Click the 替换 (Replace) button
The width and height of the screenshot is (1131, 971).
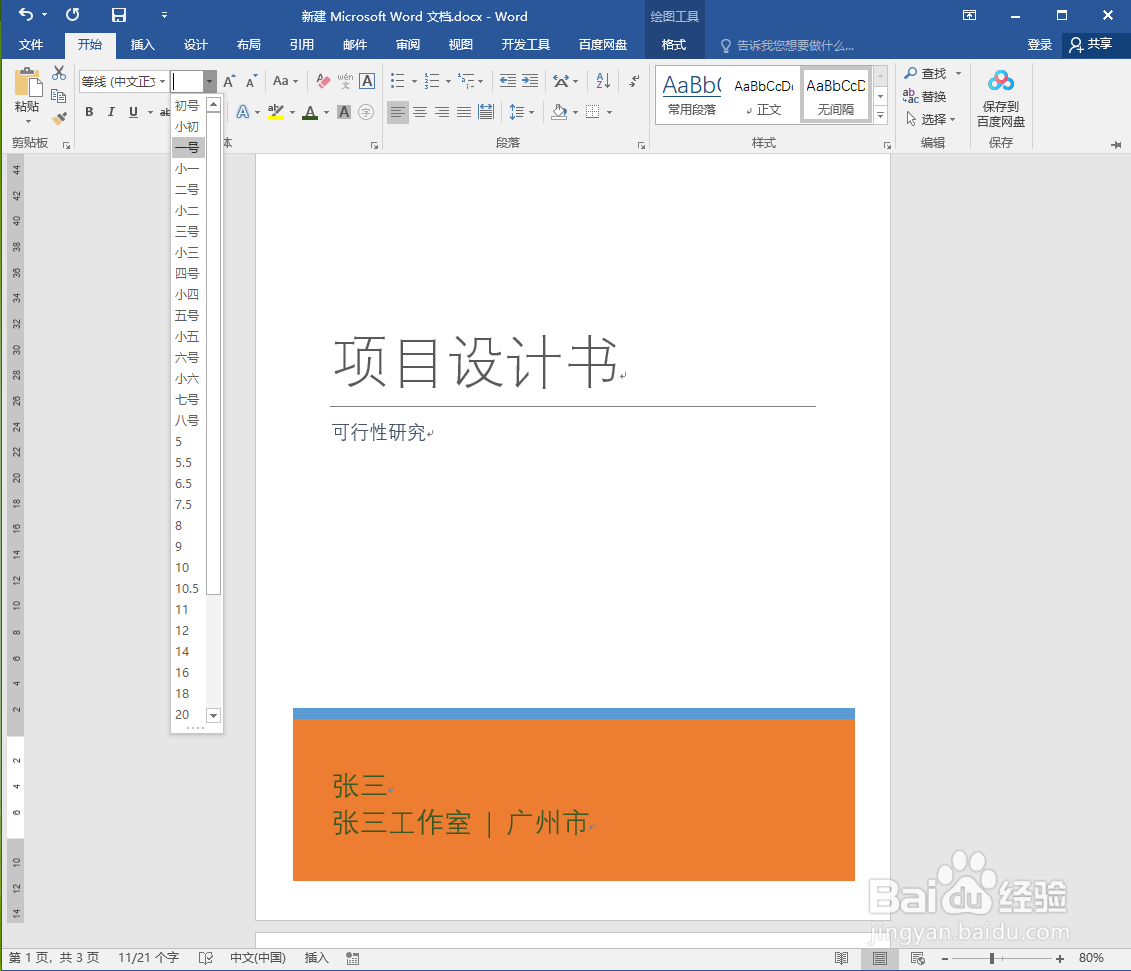932,95
